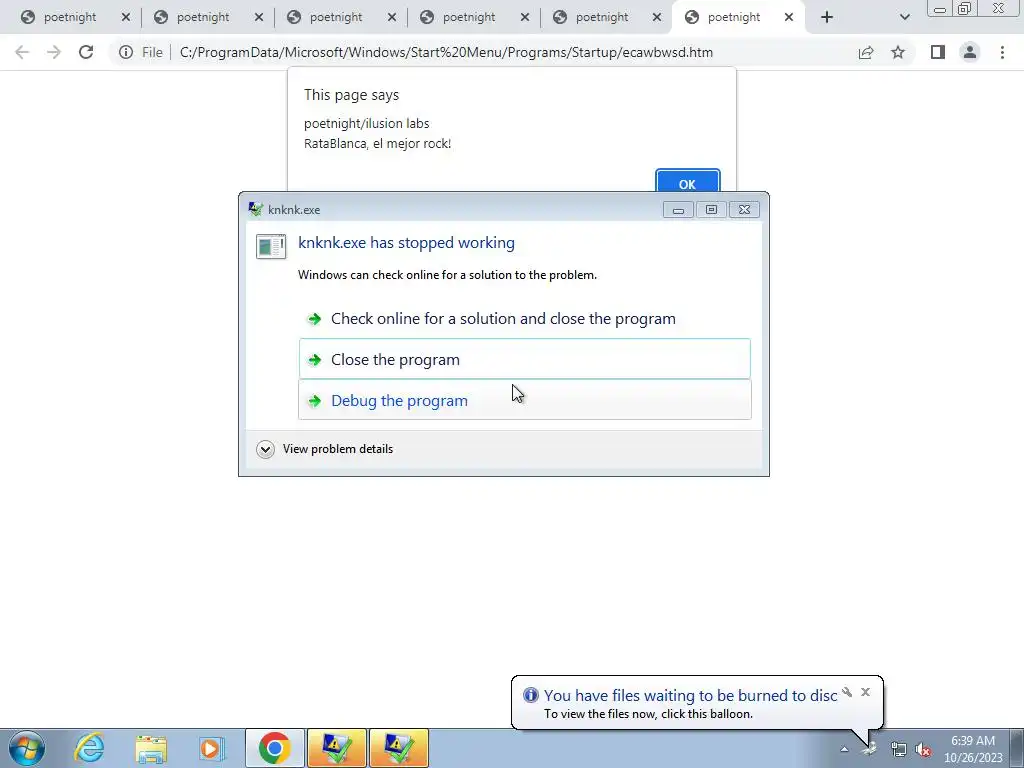Viewport: 1024px width, 768px height.
Task: Open a new tab with the plus button
Action: (827, 18)
